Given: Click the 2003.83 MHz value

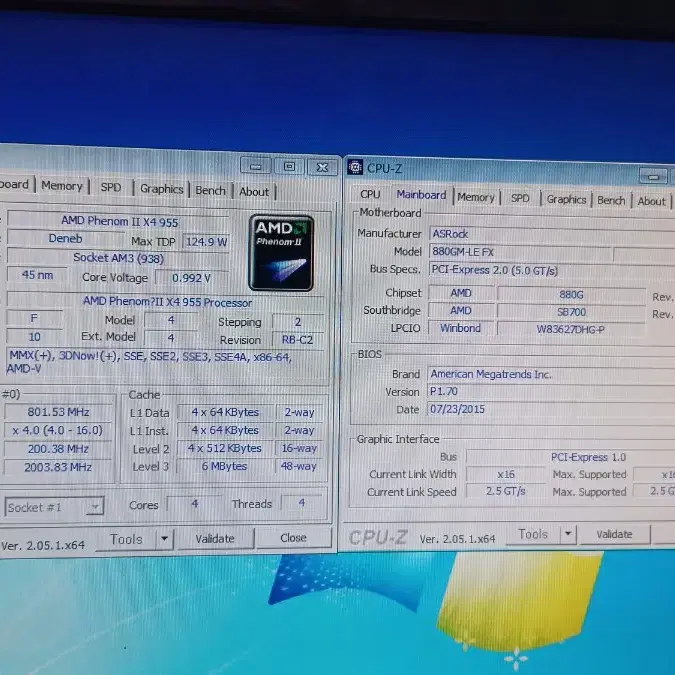Looking at the screenshot, I should [58, 467].
